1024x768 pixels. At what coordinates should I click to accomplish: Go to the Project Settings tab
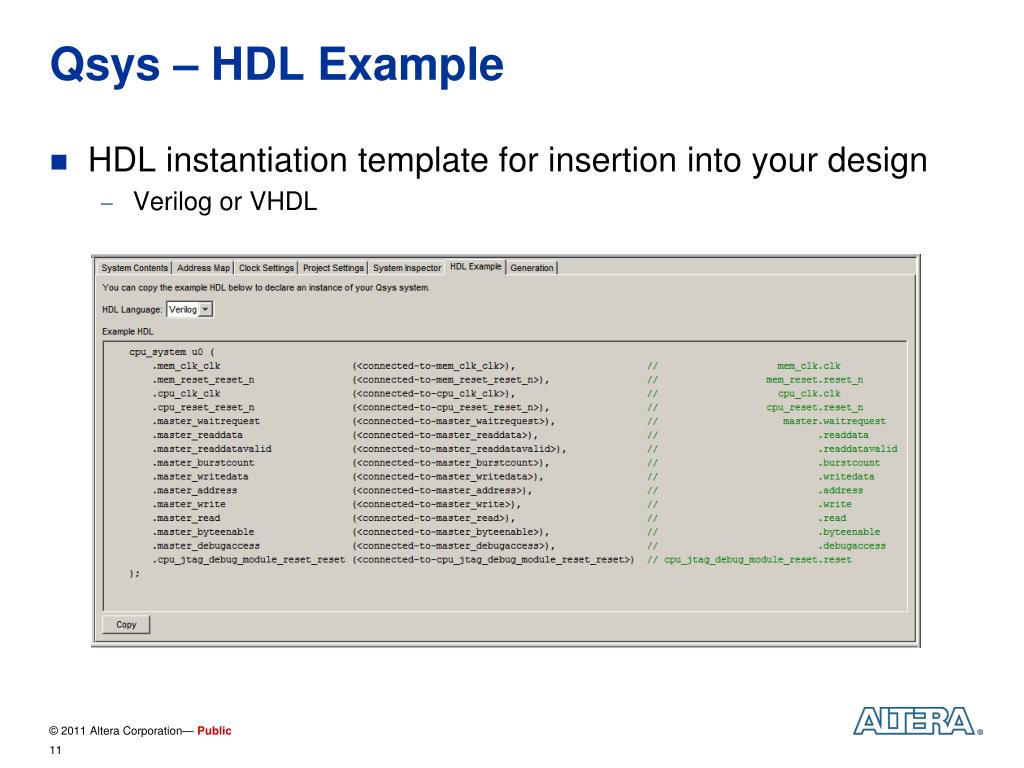pyautogui.click(x=333, y=268)
